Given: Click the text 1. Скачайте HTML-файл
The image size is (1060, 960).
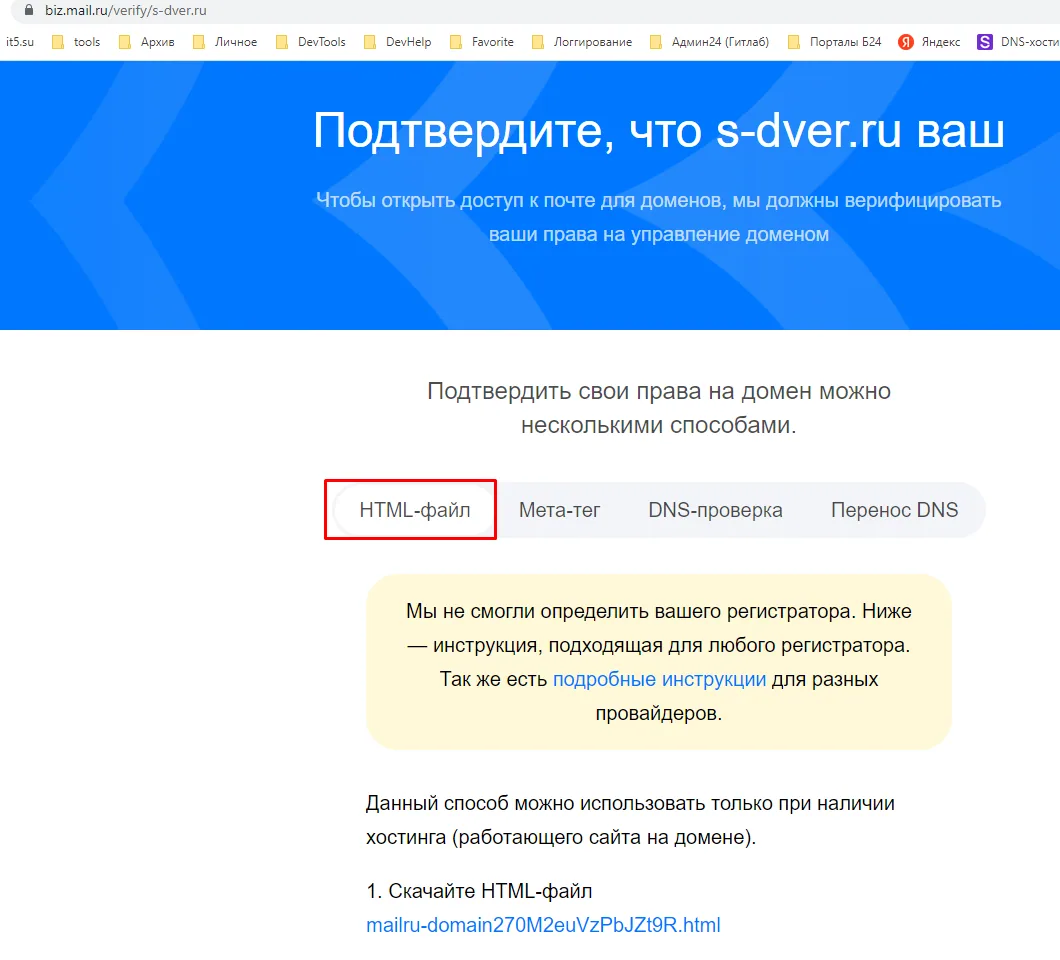Looking at the screenshot, I should click(x=479, y=891).
